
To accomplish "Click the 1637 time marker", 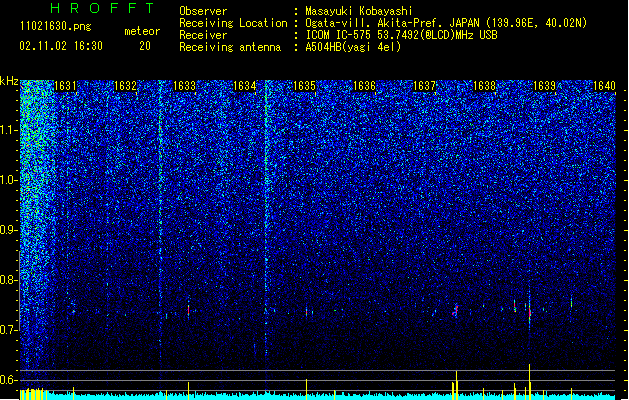I will (424, 86).
